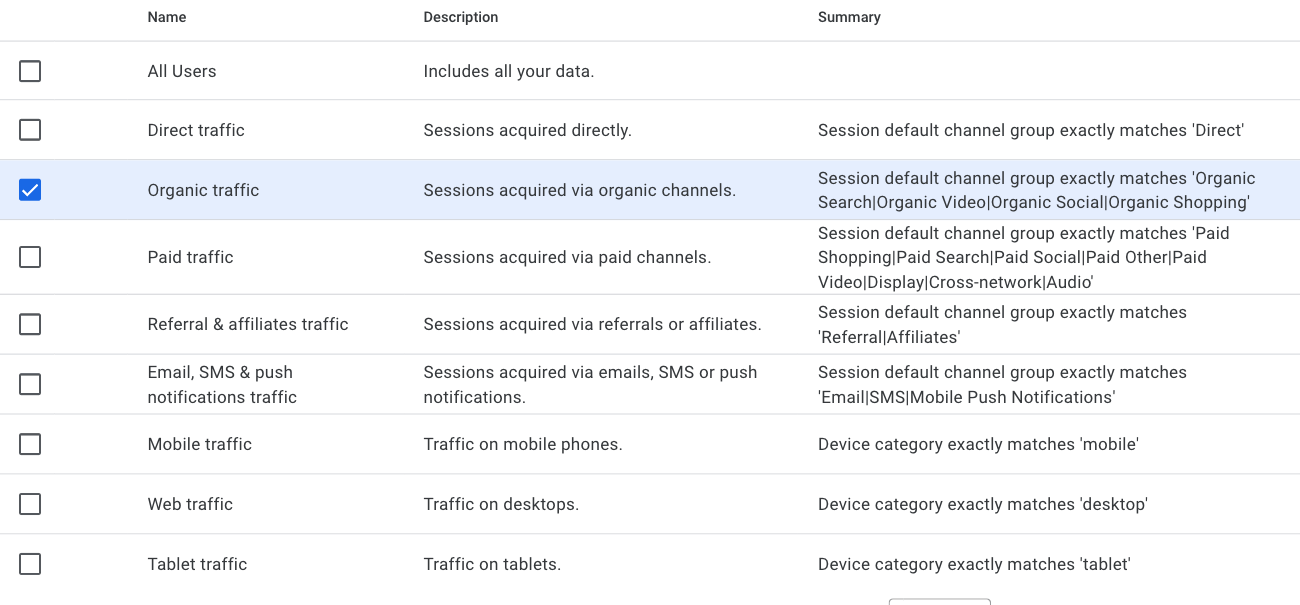The width and height of the screenshot is (1300, 605).
Task: Click the Tablet traffic summary text
Action: pyautogui.click(x=973, y=564)
